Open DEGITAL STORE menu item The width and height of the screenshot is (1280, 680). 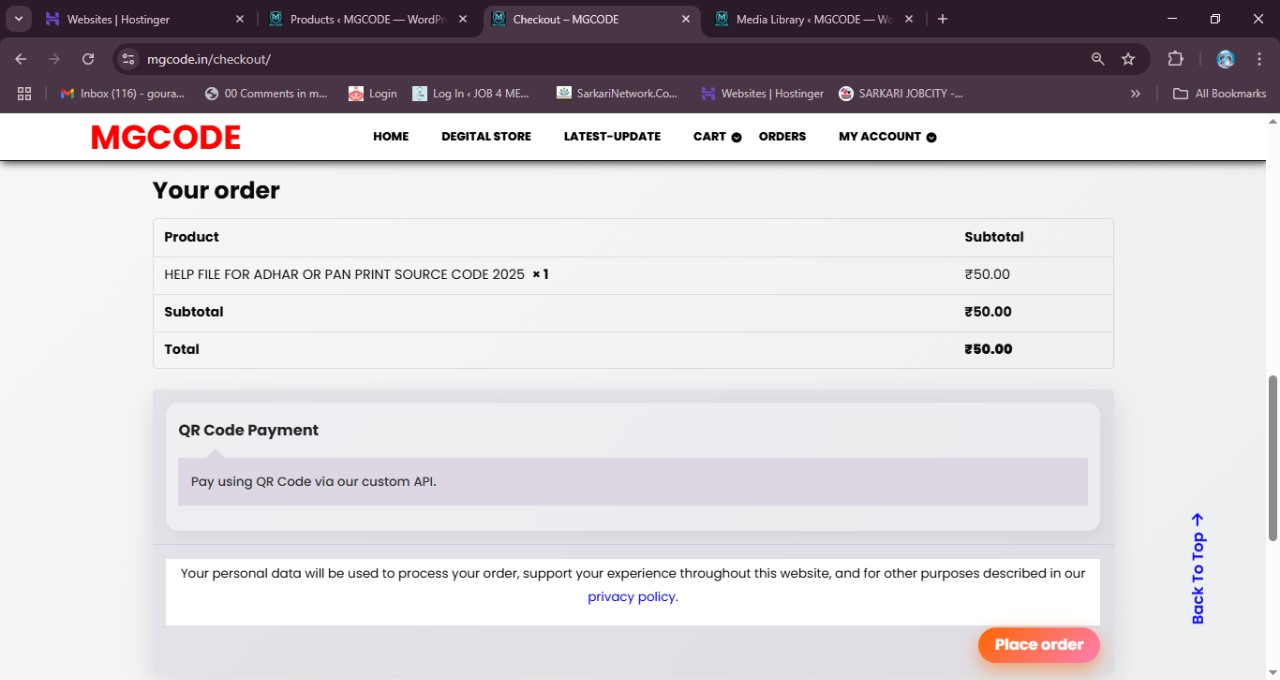486,137
